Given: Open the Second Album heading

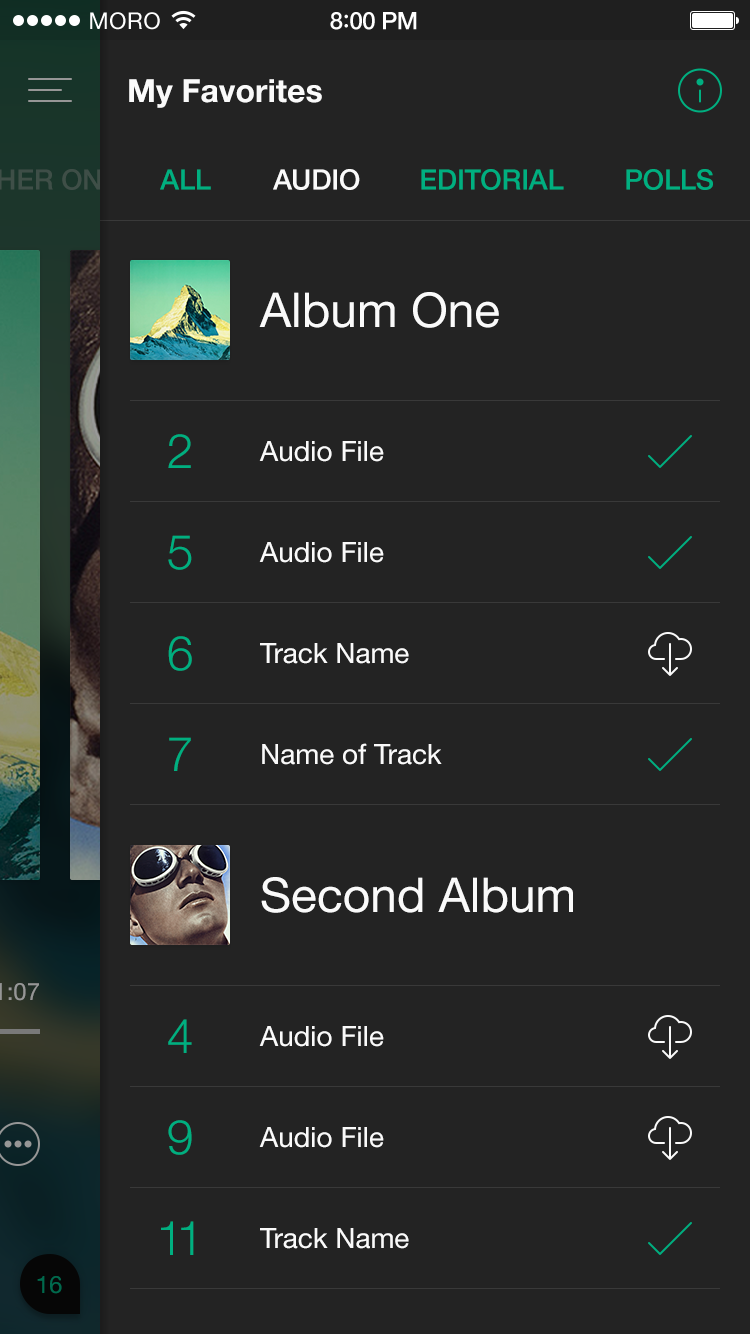Looking at the screenshot, I should 418,896.
